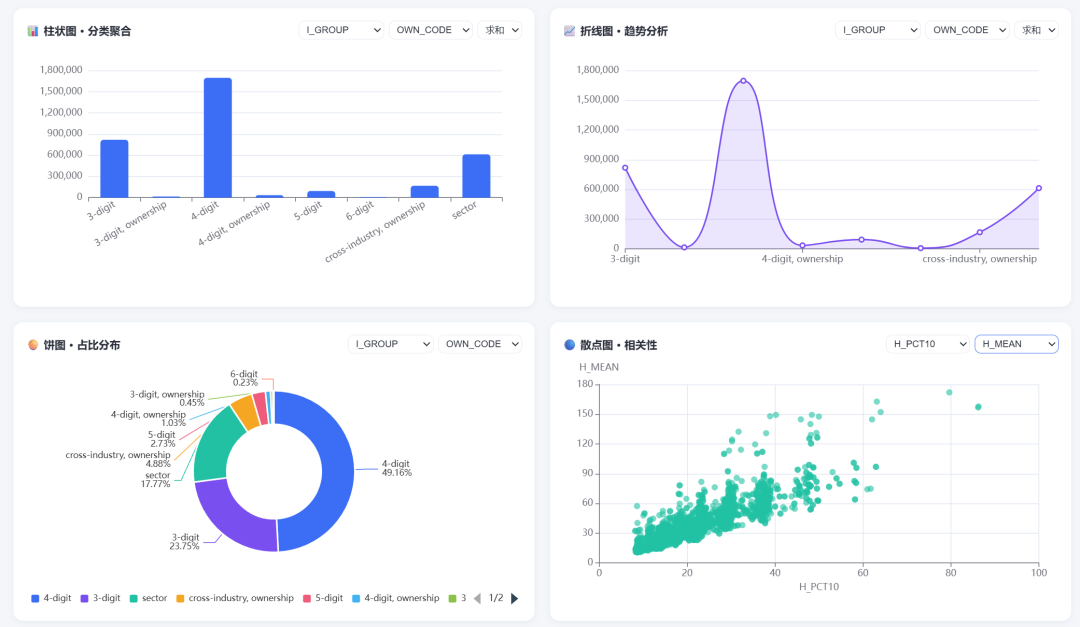Open pie chart OWN_CODE dropdown
The height and width of the screenshot is (627, 1080).
pyautogui.click(x=480, y=344)
